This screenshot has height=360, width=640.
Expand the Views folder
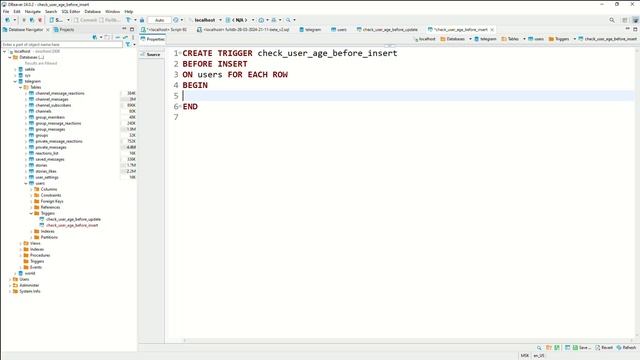(x=21, y=243)
